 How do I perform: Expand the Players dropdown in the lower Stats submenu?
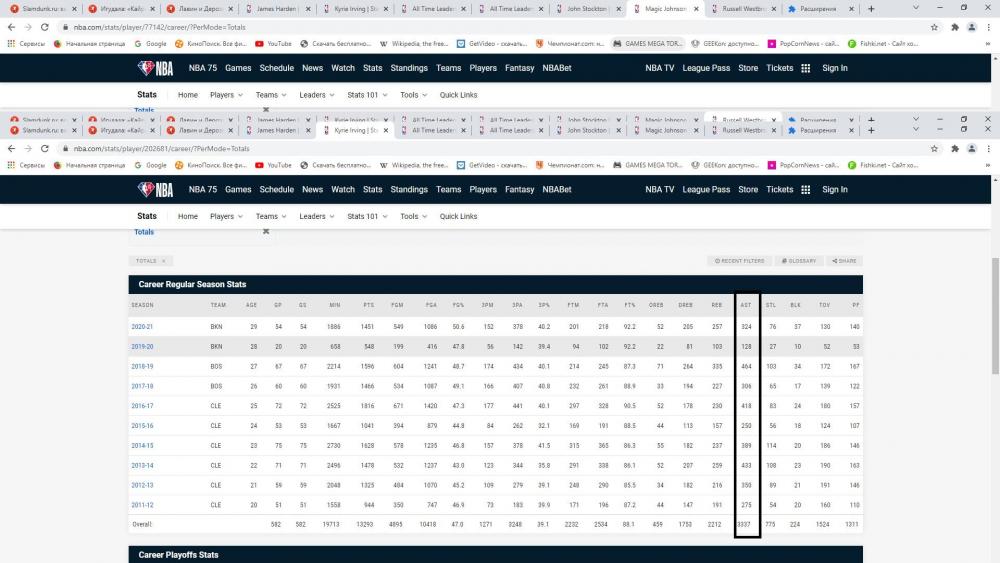[226, 216]
